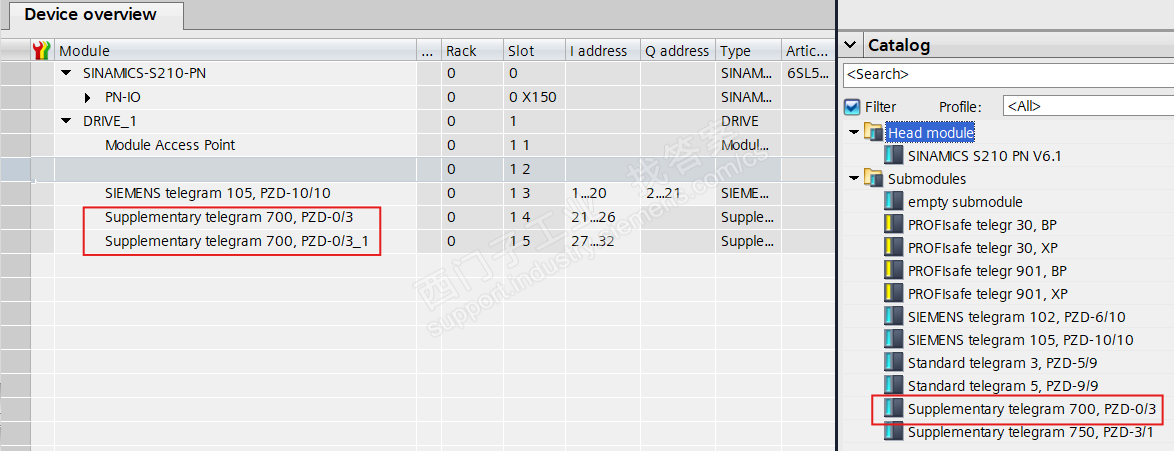The height and width of the screenshot is (451, 1174).
Task: Select empty submodule in catalog
Action: 965,202
